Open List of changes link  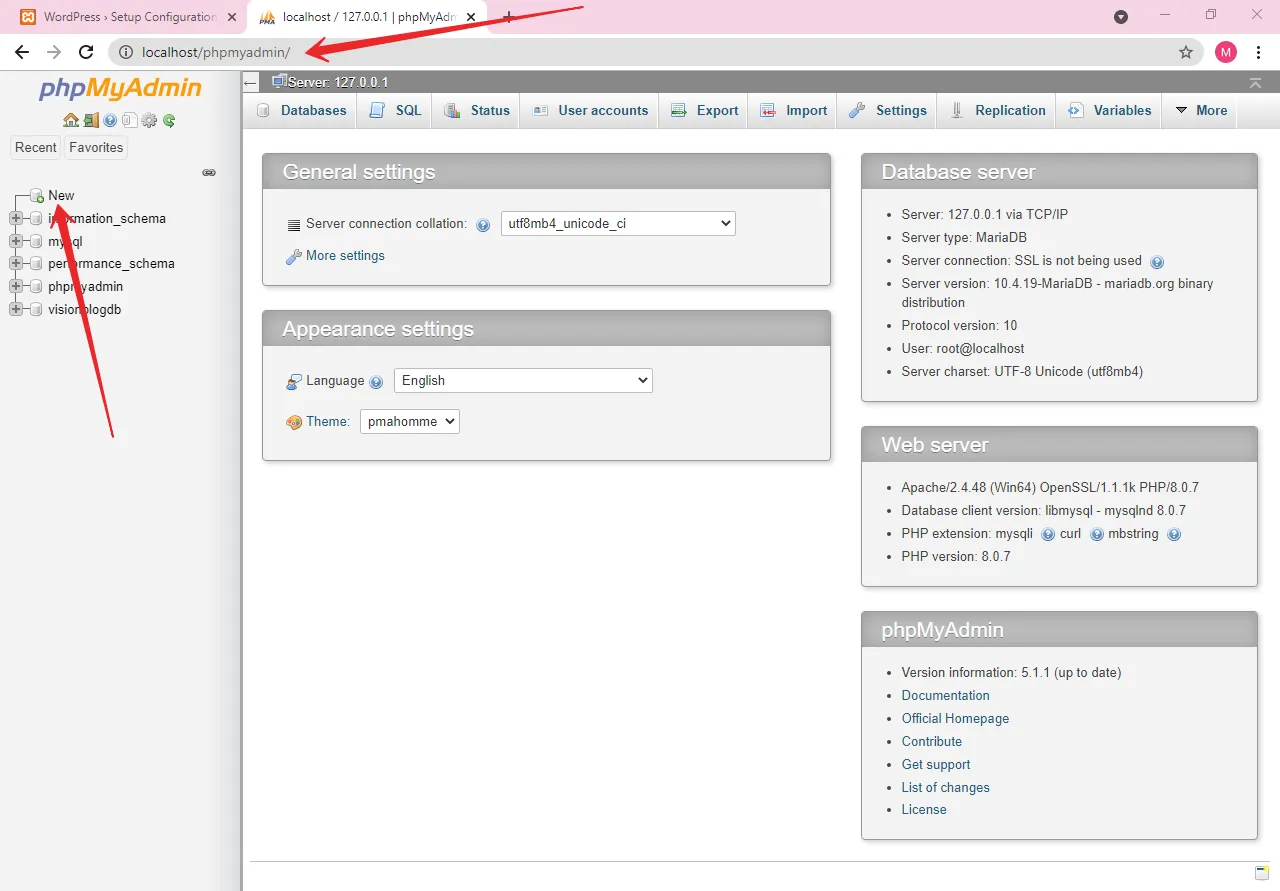945,787
